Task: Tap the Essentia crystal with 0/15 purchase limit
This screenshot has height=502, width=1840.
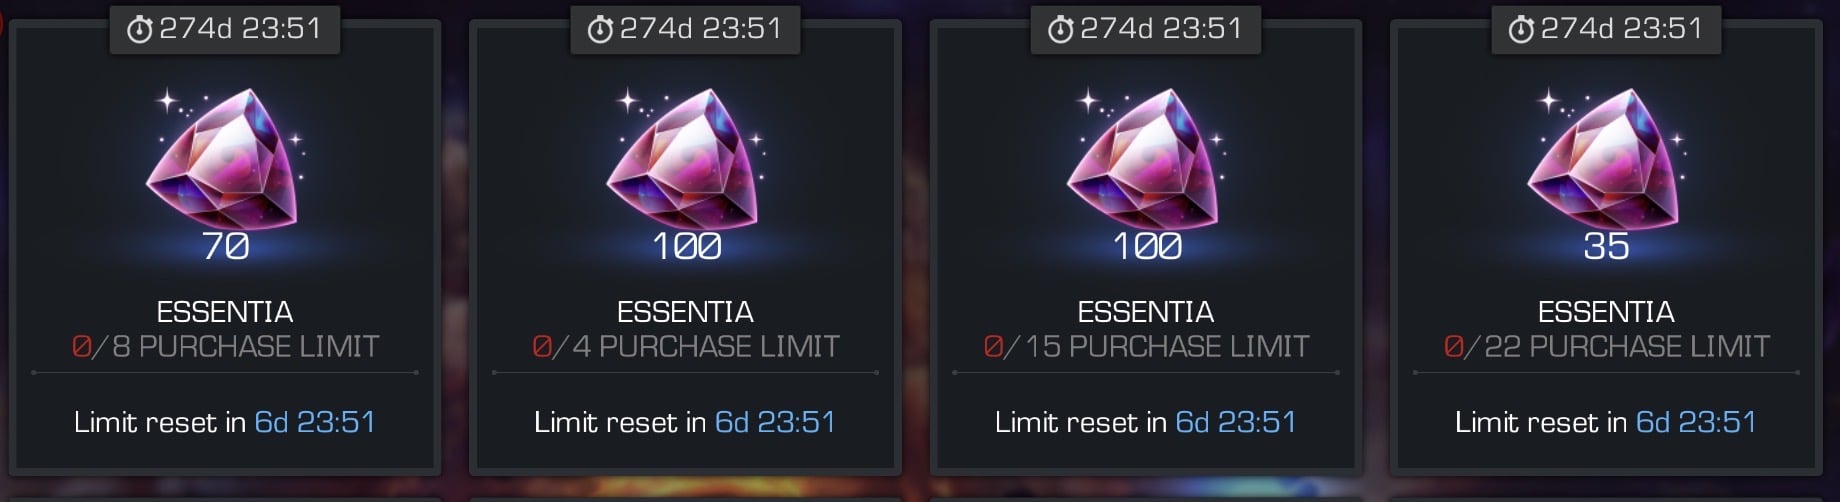Action: click(1146, 160)
